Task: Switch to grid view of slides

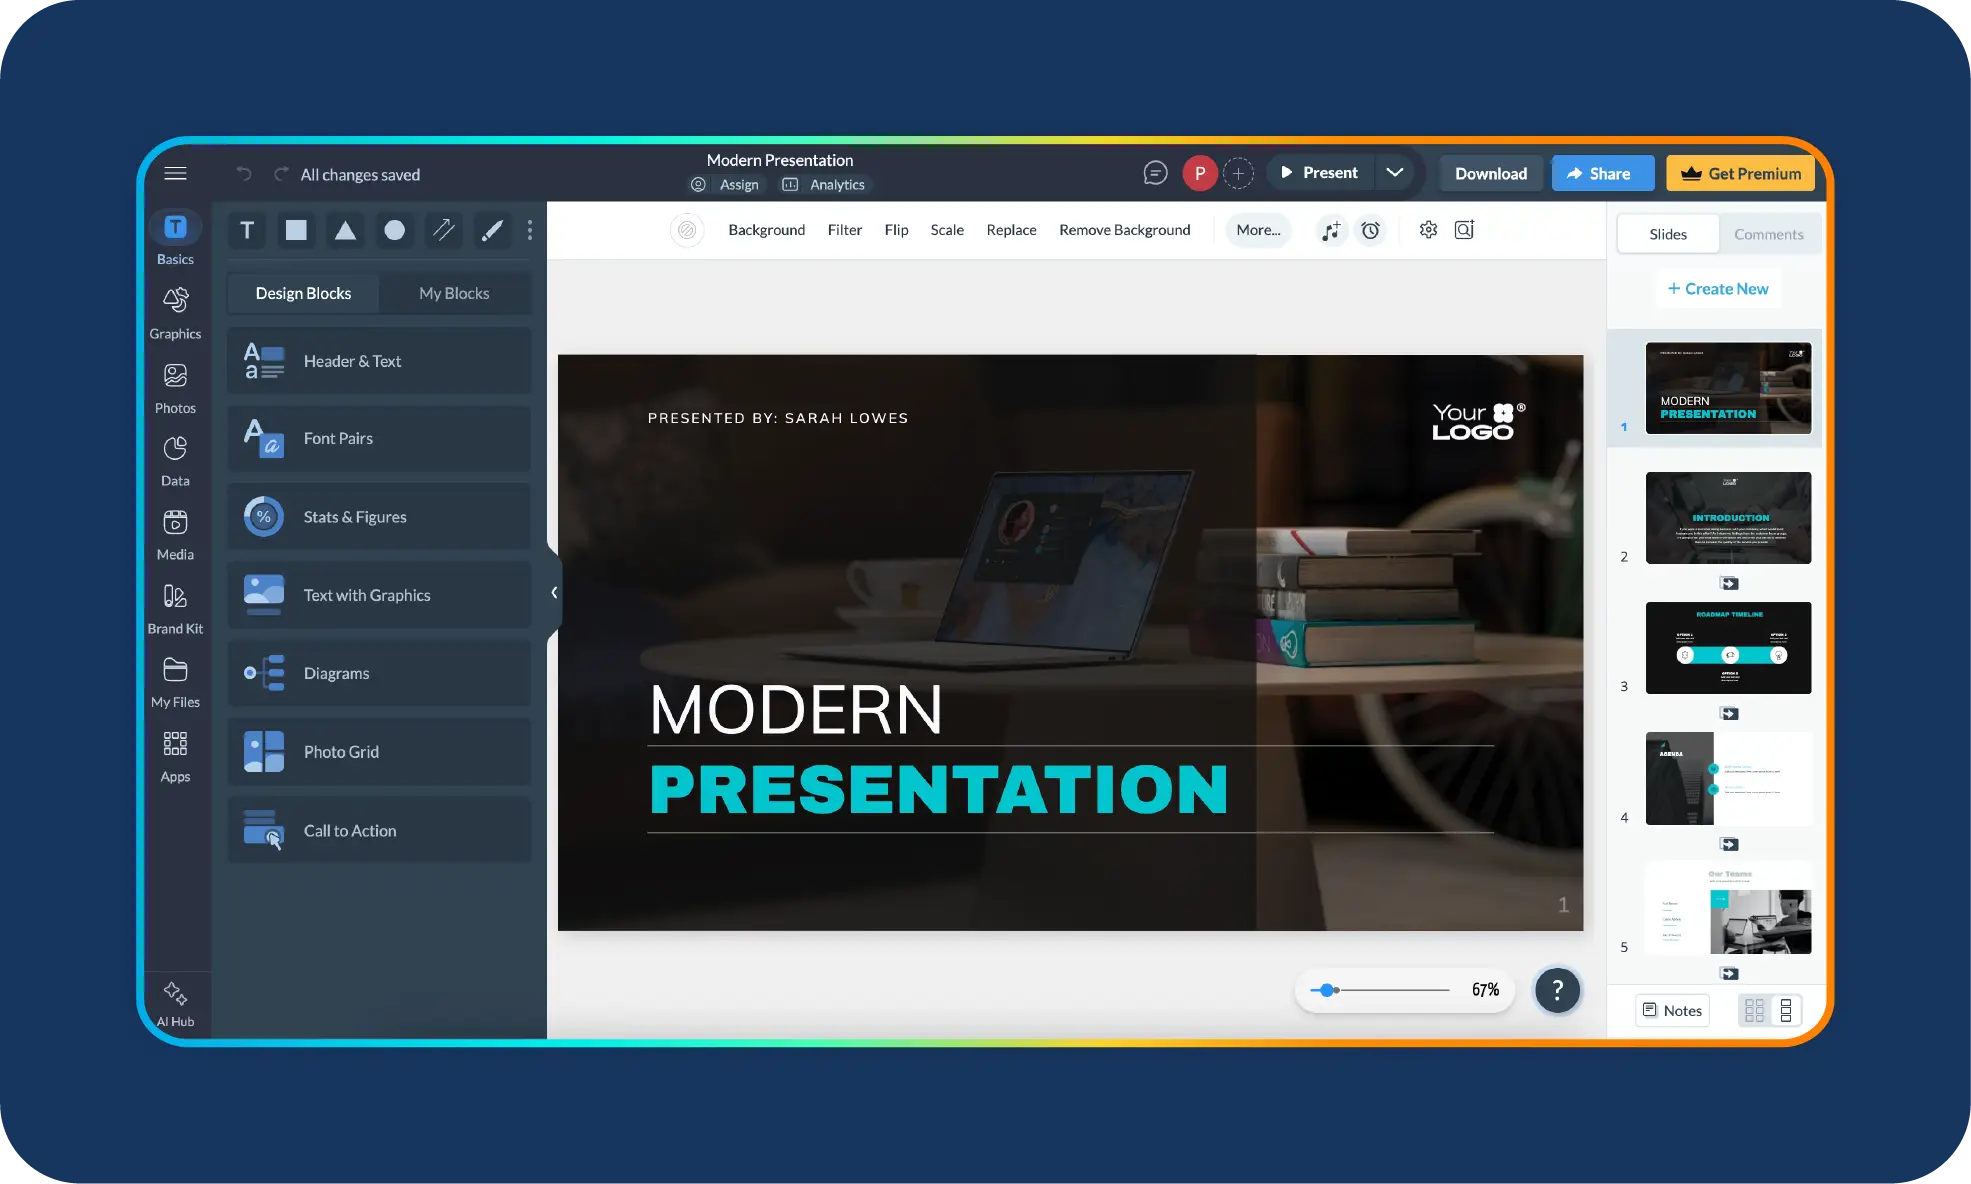Action: (1754, 1010)
